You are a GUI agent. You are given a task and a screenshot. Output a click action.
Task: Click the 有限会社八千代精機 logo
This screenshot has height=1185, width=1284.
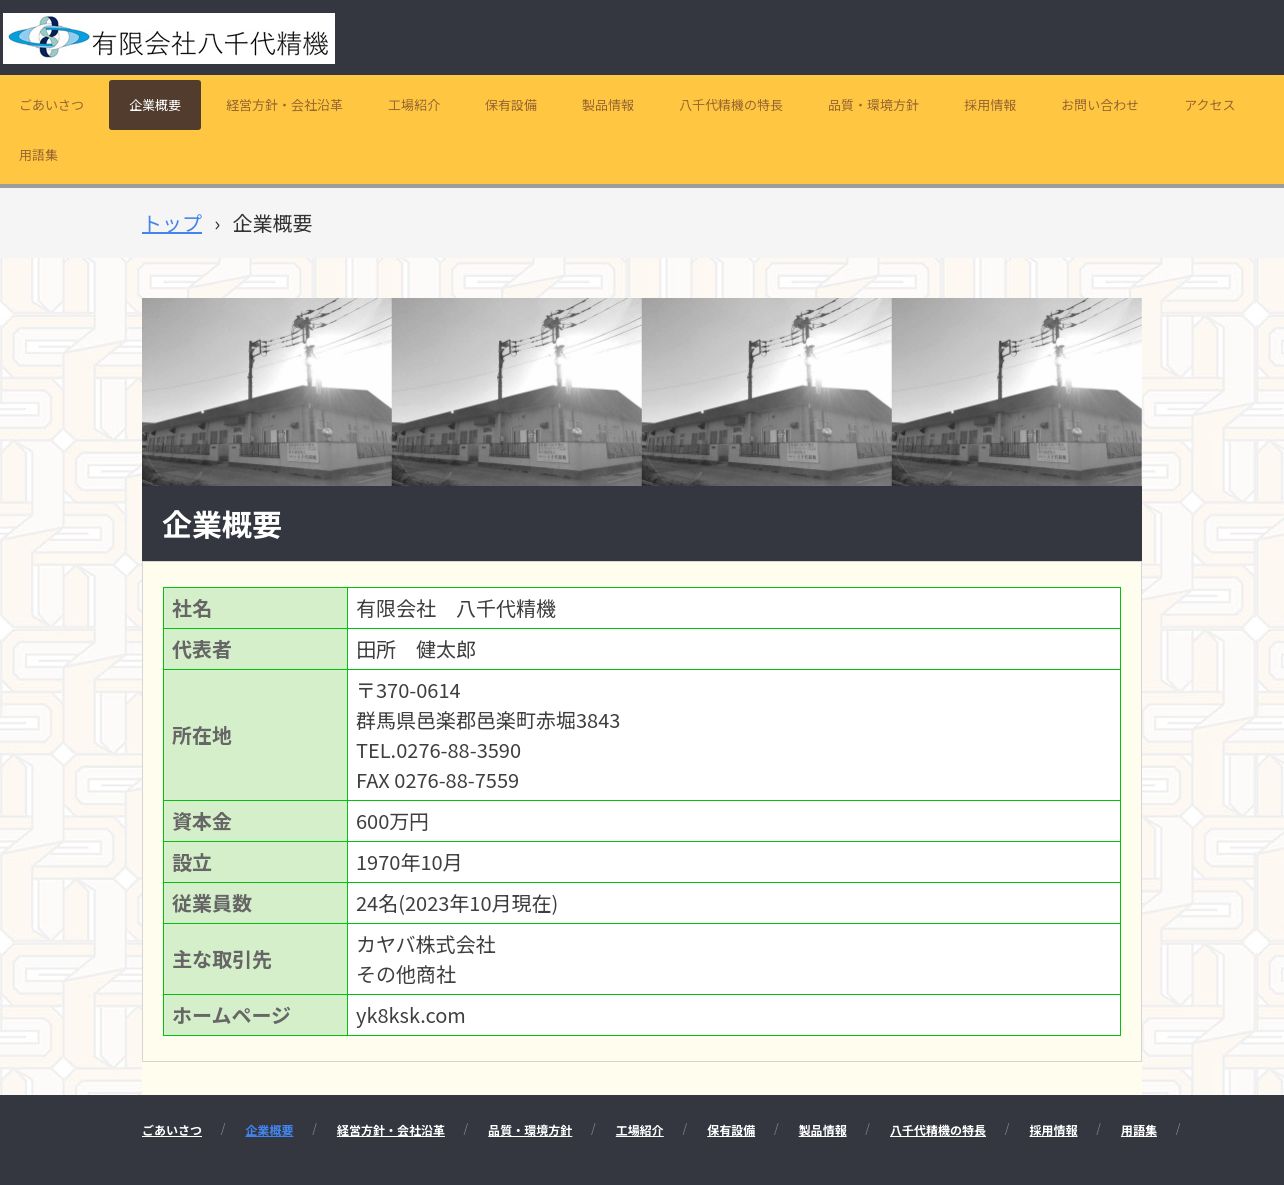169,39
